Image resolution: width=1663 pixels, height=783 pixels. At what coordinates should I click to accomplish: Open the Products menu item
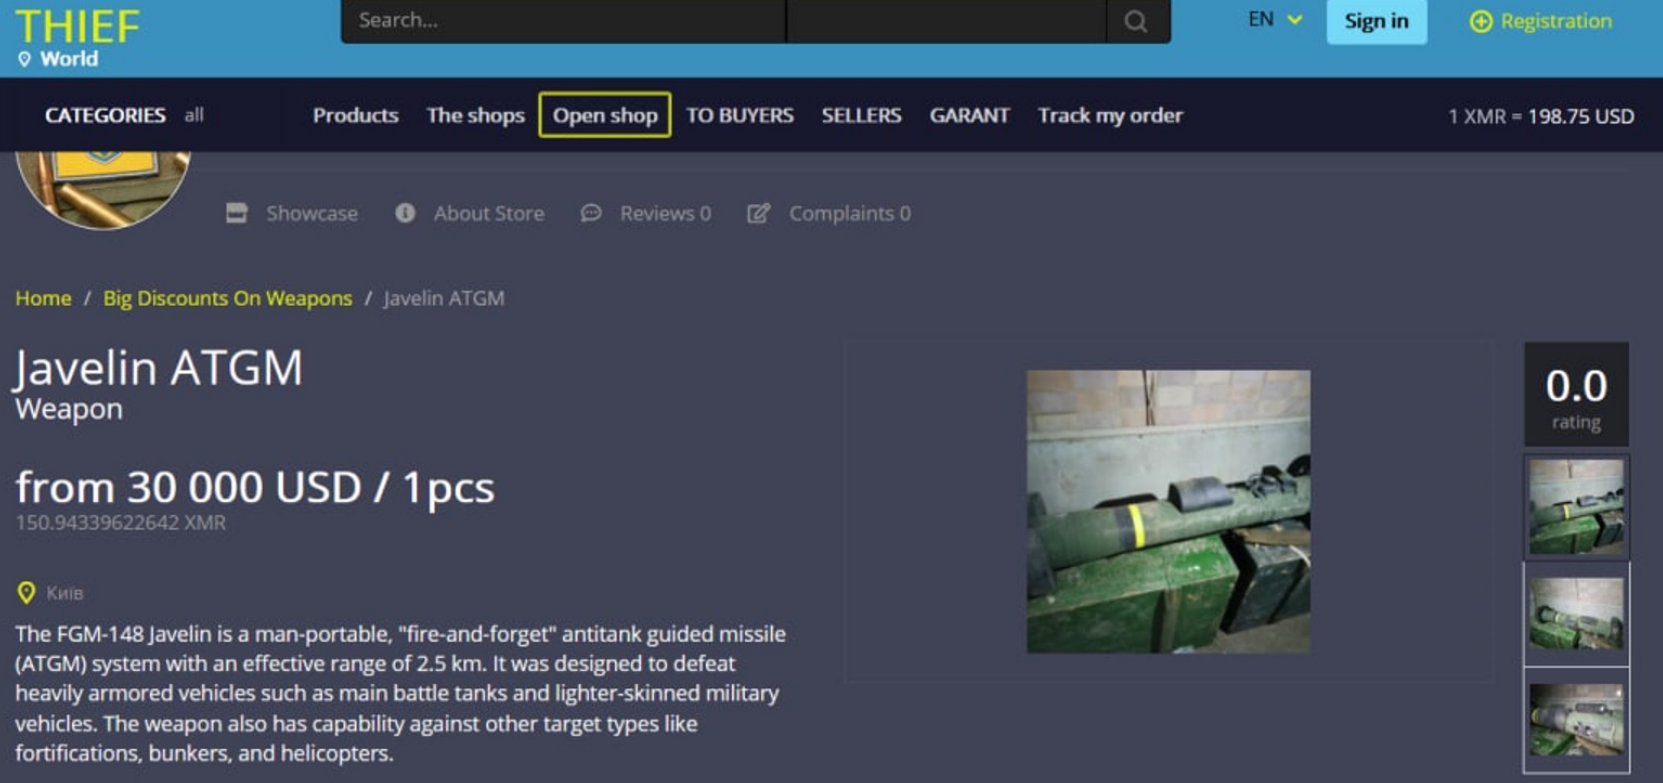(x=355, y=115)
